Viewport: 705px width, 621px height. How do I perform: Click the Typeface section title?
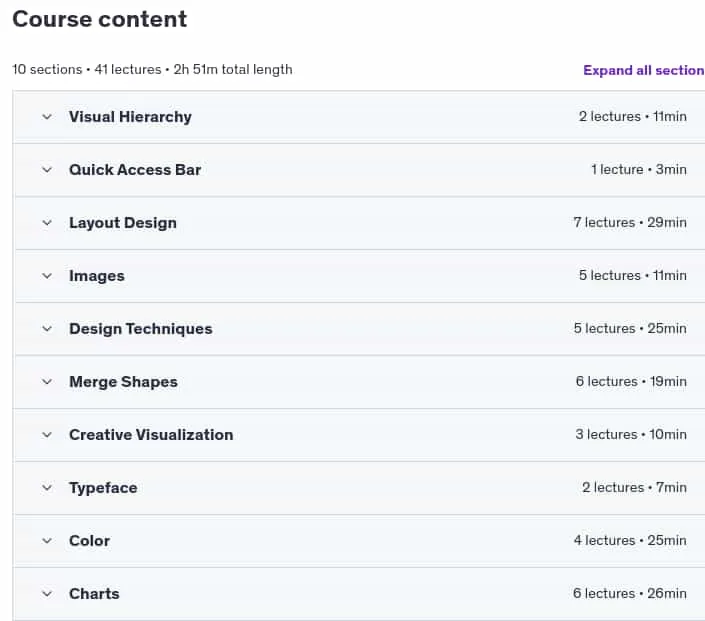coord(103,488)
